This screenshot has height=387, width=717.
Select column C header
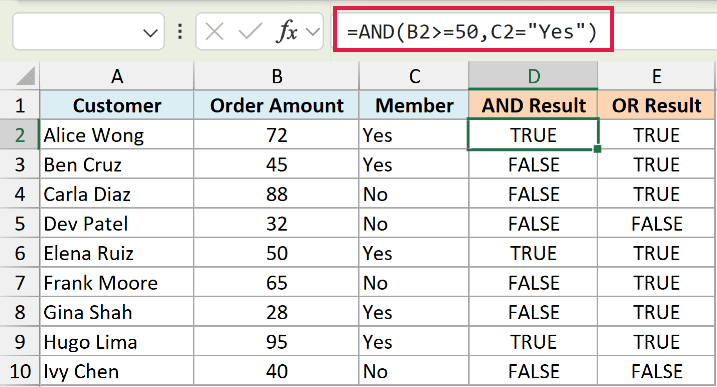click(414, 76)
